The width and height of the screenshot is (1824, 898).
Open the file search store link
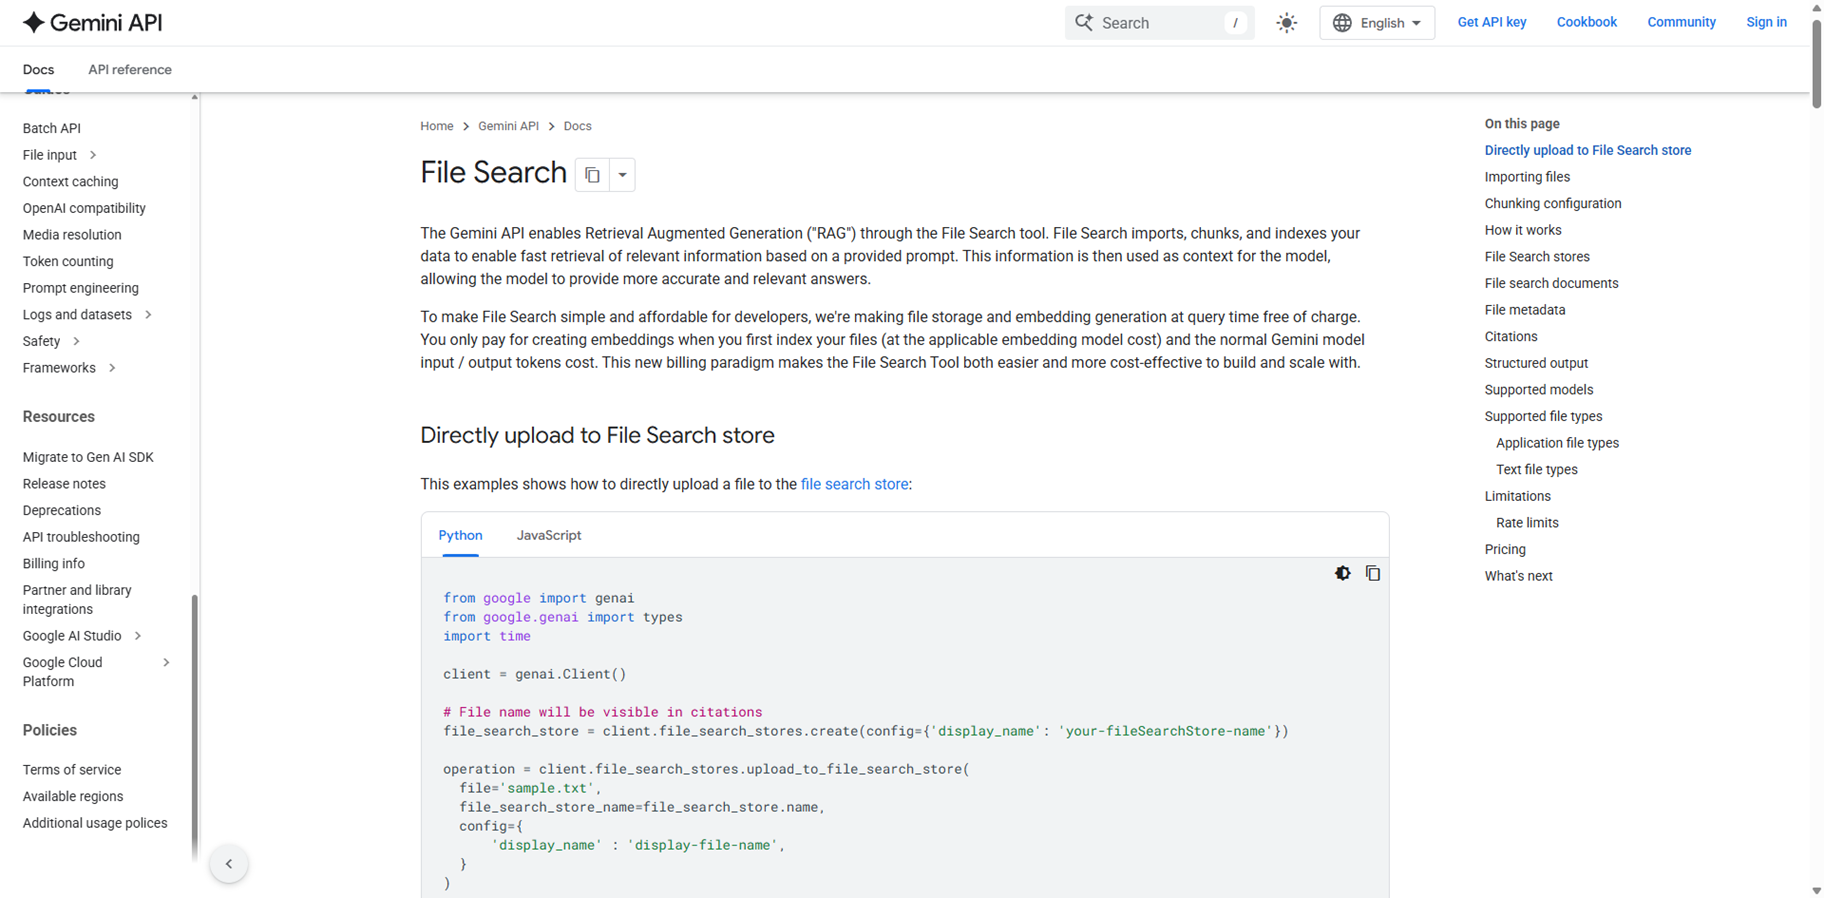click(854, 484)
